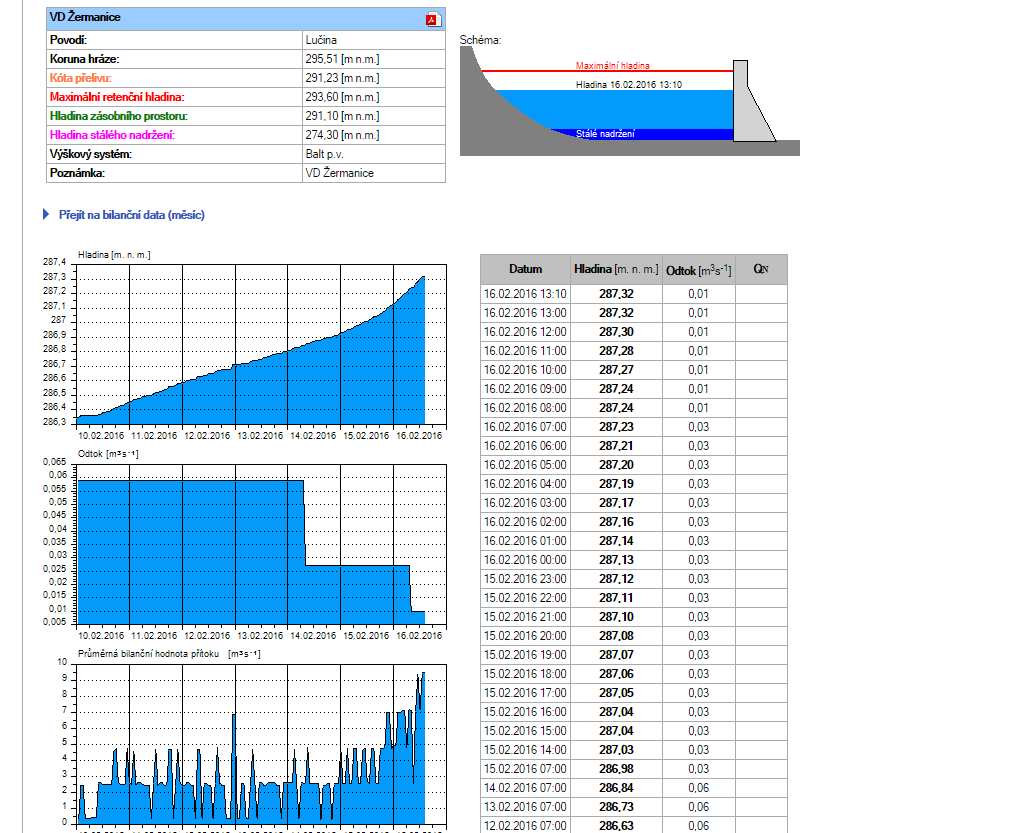Click the Odtok outflow chart
This screenshot has height=833, width=1018.
251,545
